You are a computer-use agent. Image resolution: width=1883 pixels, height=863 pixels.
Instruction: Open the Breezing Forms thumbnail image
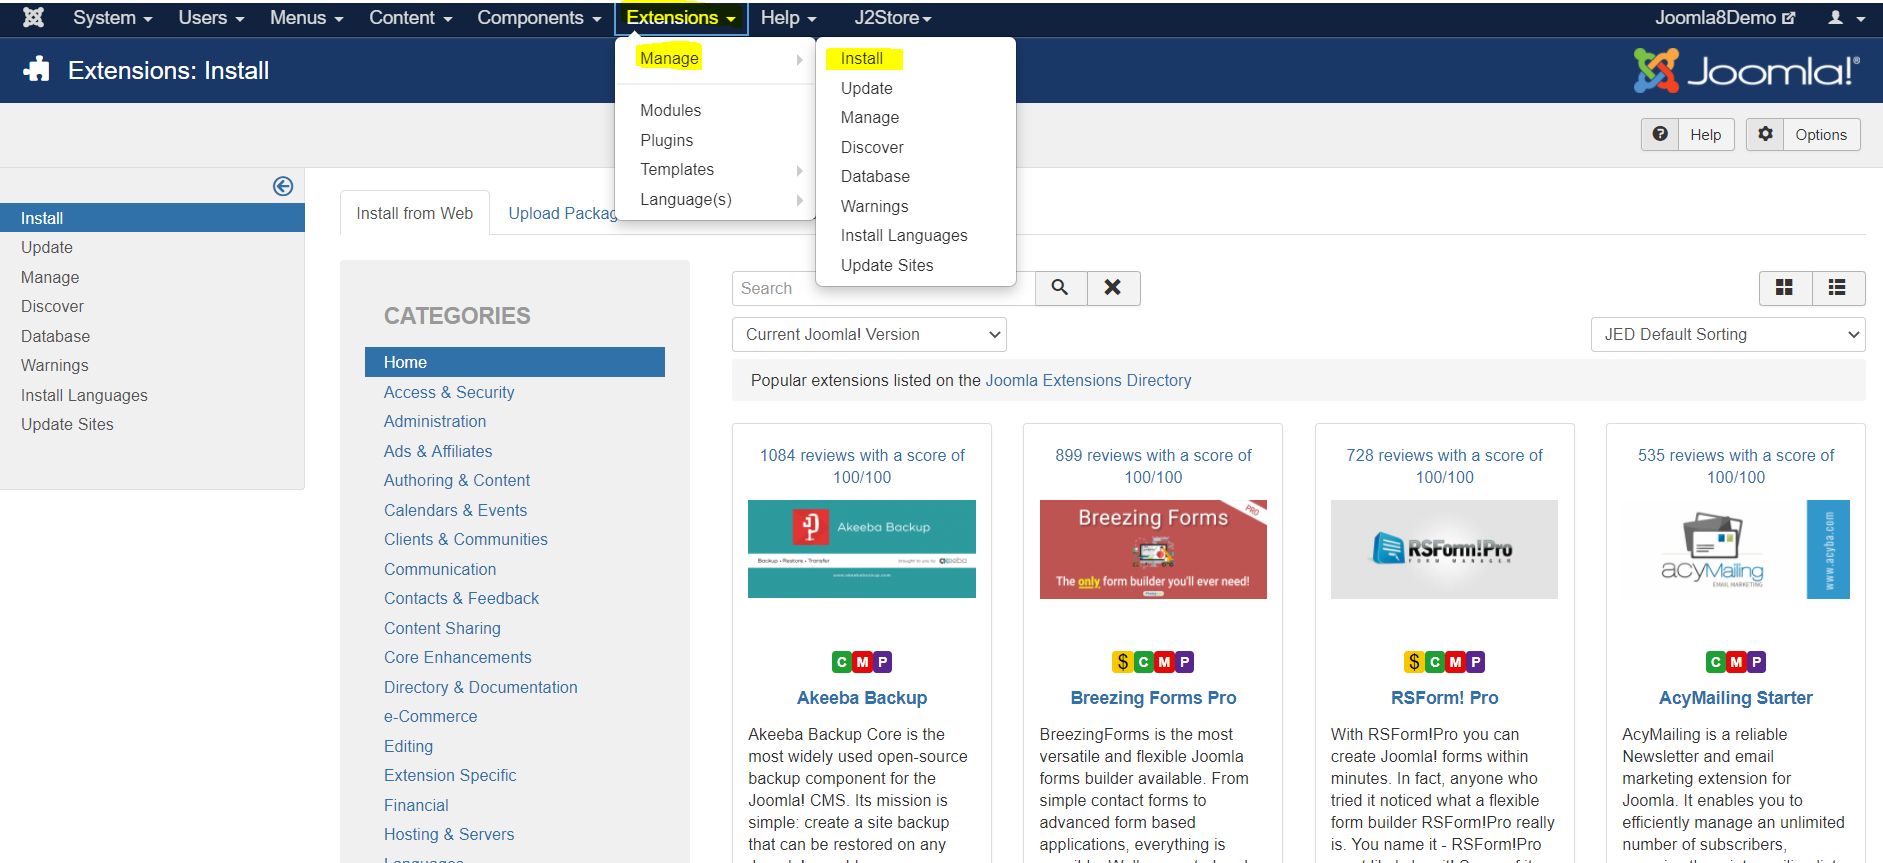coord(1153,549)
